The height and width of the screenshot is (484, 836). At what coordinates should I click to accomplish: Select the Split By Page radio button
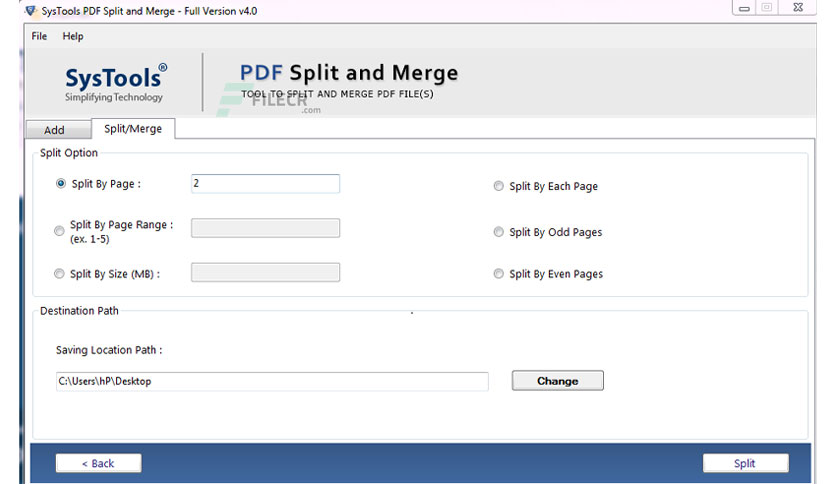tap(61, 183)
